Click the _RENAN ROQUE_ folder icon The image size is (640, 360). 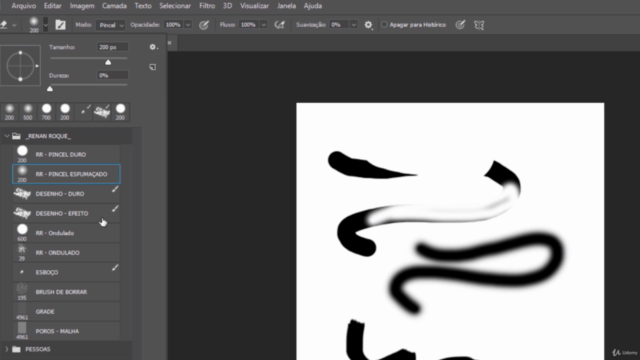tap(16, 136)
